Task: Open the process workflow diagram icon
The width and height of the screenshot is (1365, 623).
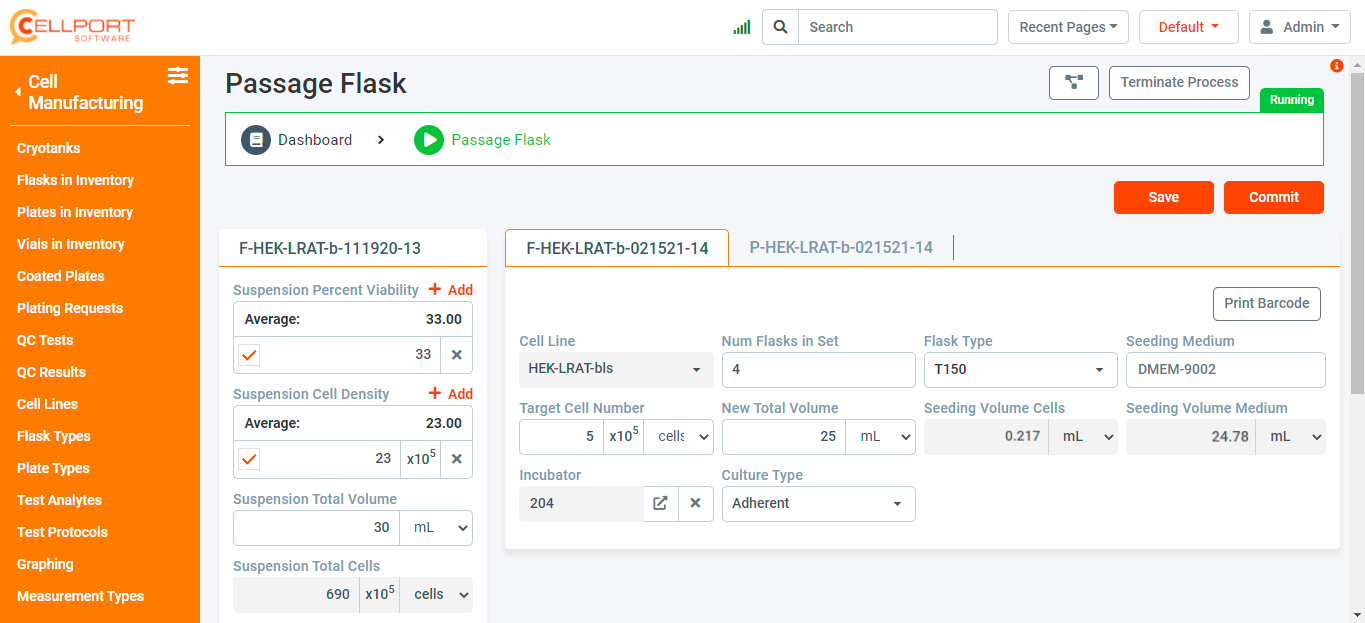Action: pos(1074,83)
